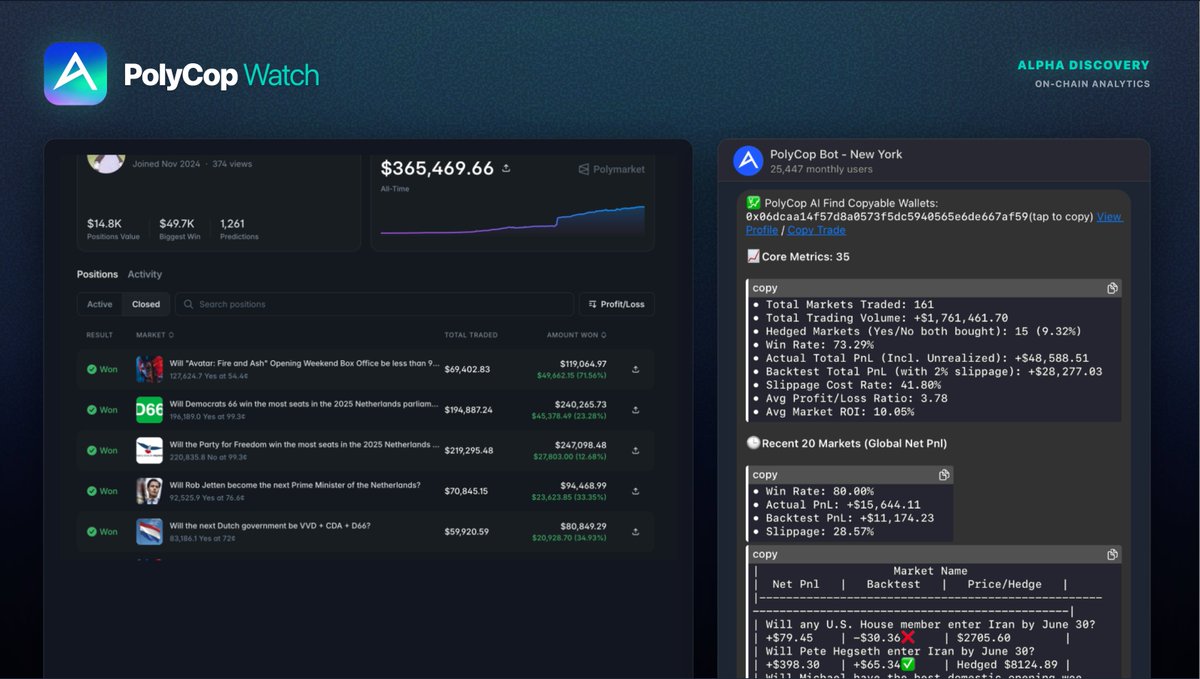
Task: Click the $69,402.83 total traded value
Action: (x=467, y=369)
